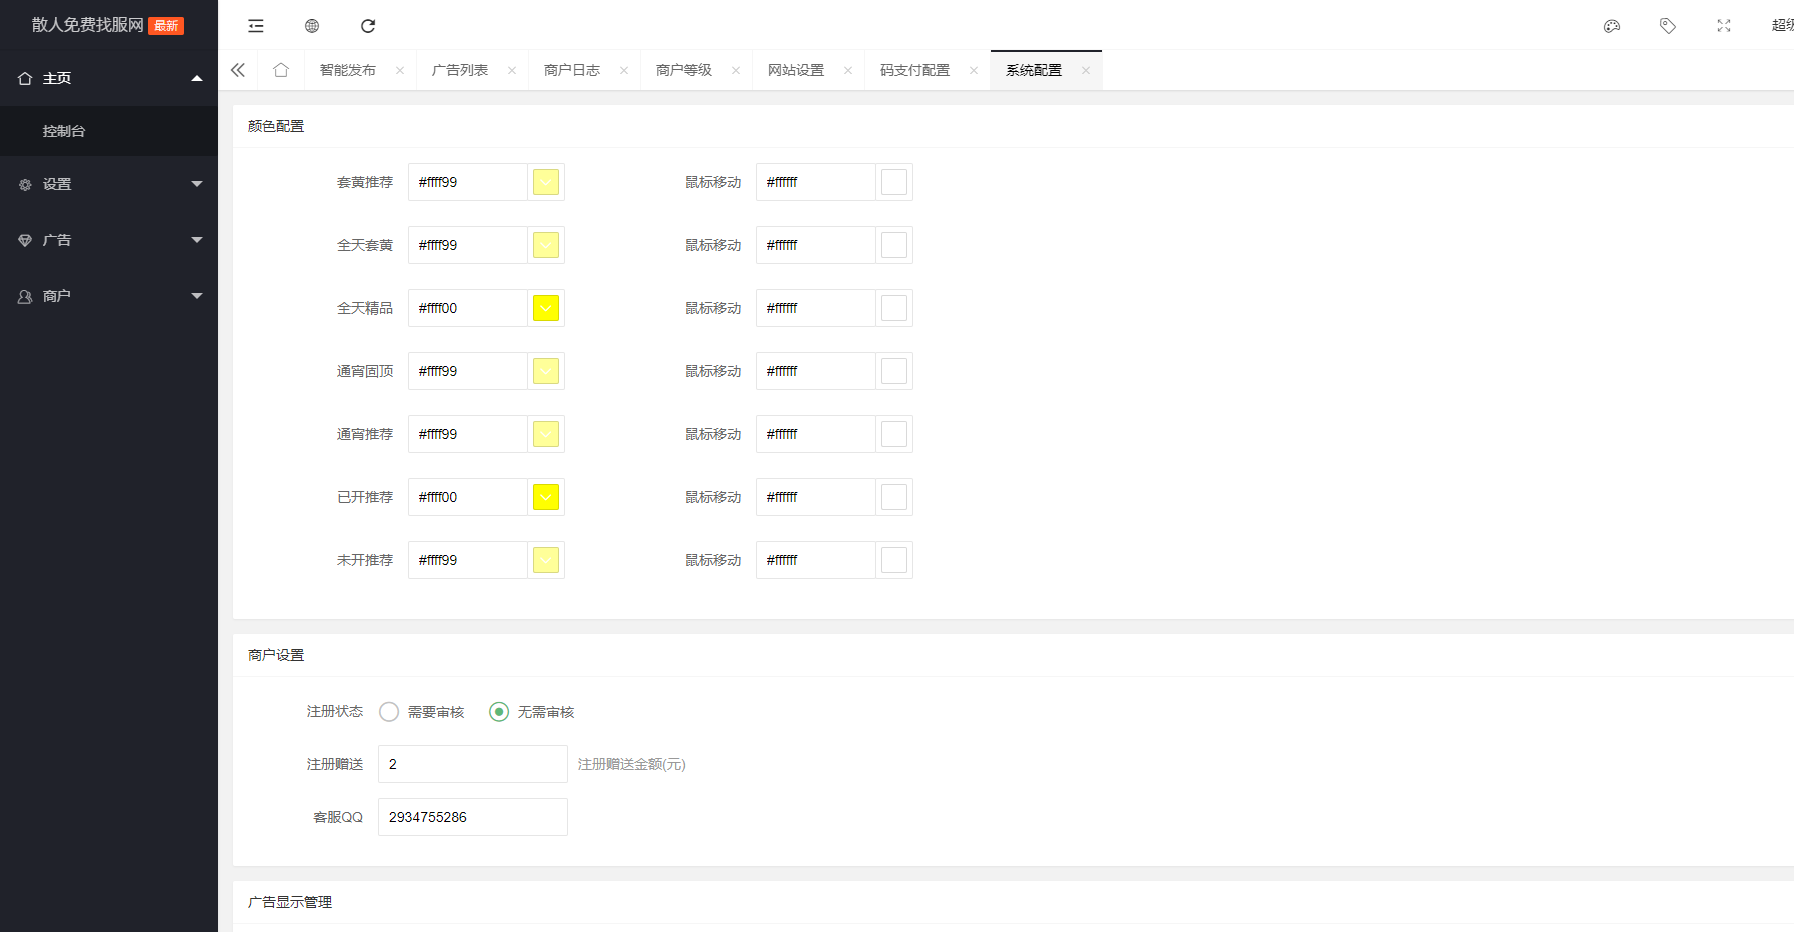The image size is (1794, 932).
Task: Click the 商户设置 section header
Action: pyautogui.click(x=276, y=655)
